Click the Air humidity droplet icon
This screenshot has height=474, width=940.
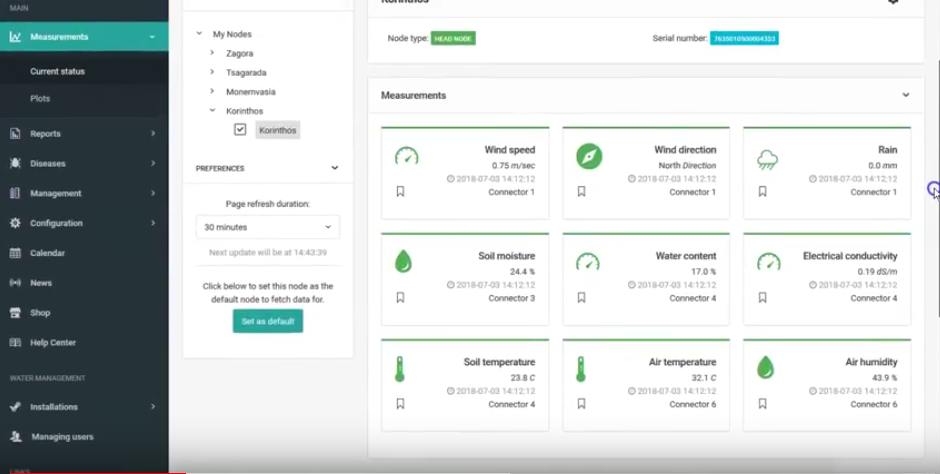(x=765, y=367)
